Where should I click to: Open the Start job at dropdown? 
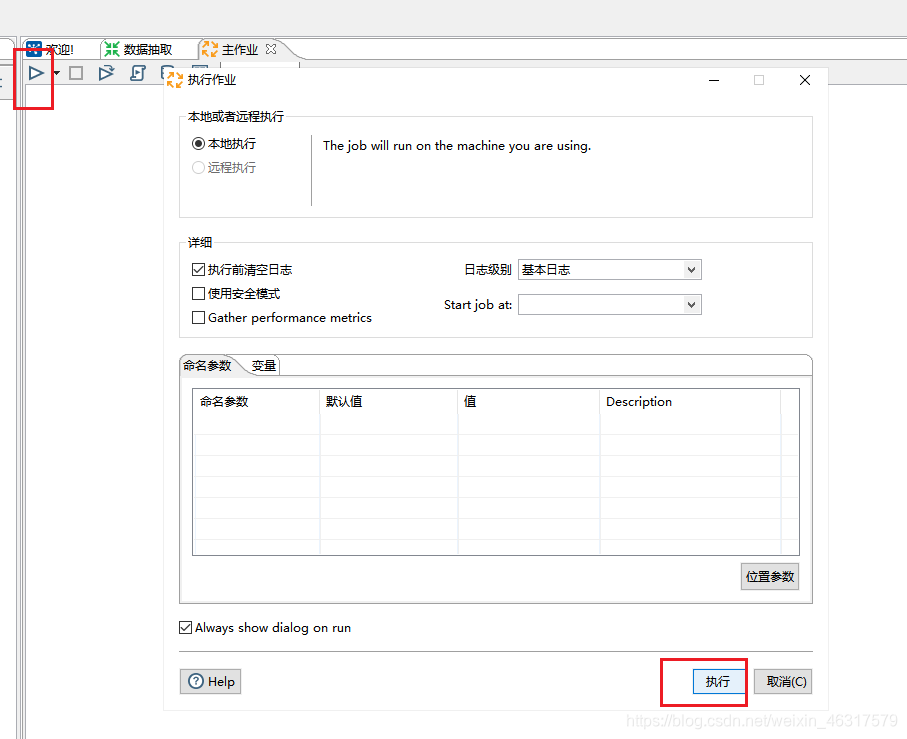tap(692, 304)
